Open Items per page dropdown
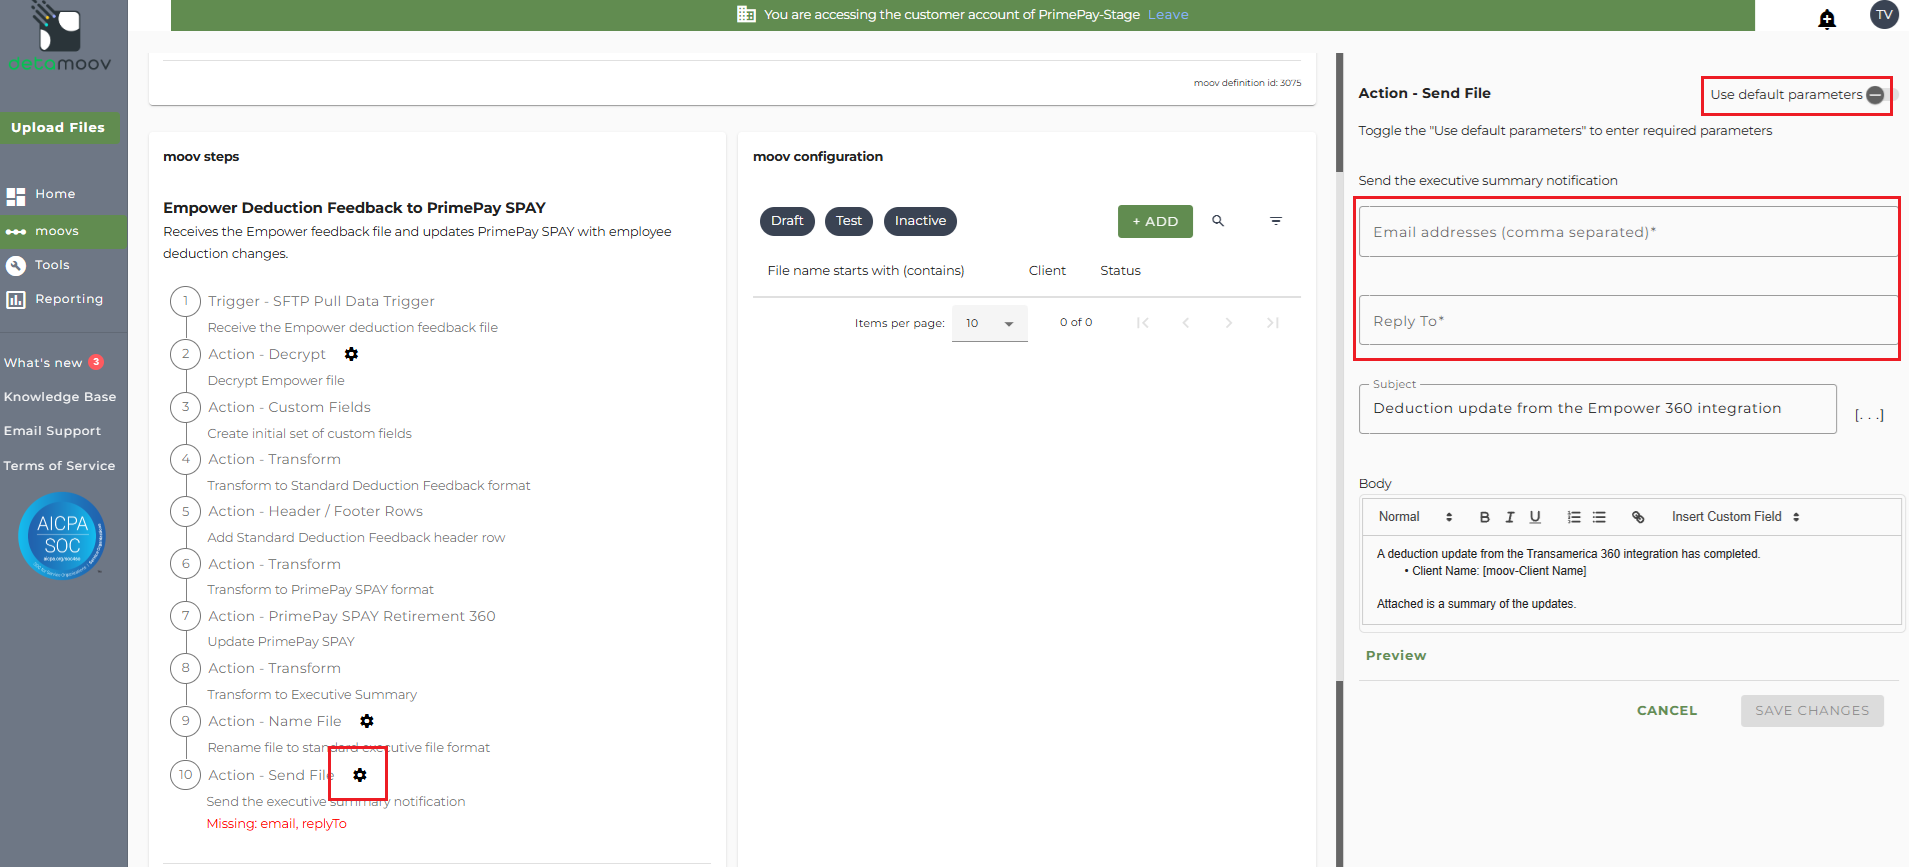 point(990,323)
